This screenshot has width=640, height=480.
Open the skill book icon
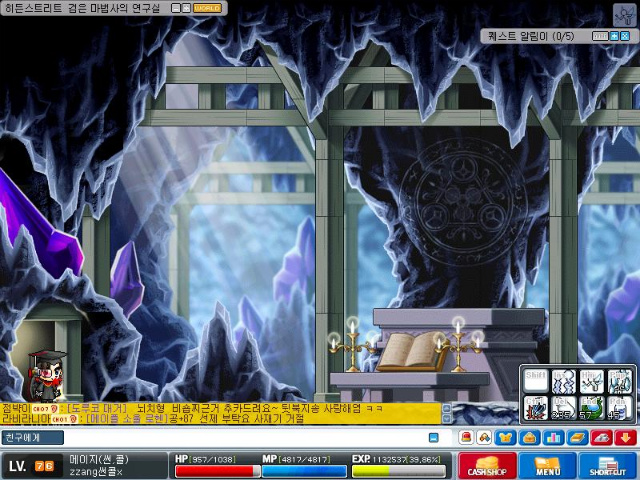click(577, 438)
